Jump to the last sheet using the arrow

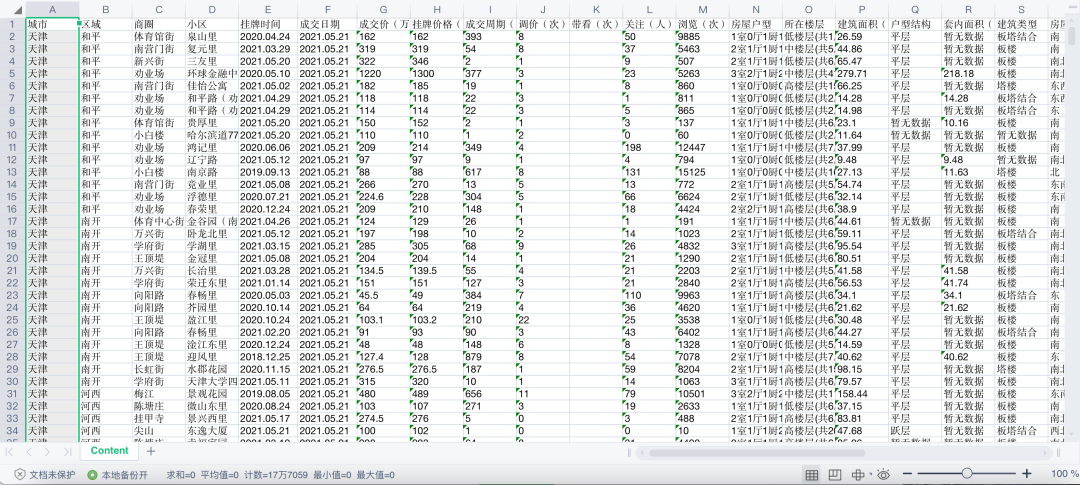coord(67,452)
